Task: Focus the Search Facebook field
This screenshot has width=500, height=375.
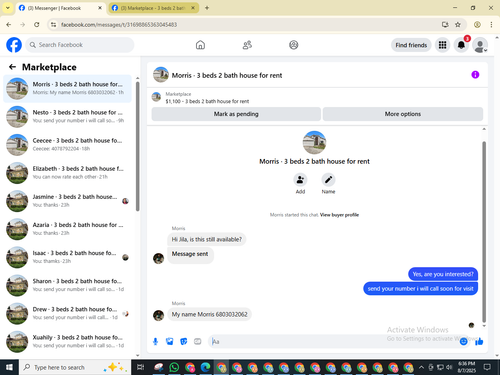Action: pyautogui.click(x=80, y=45)
